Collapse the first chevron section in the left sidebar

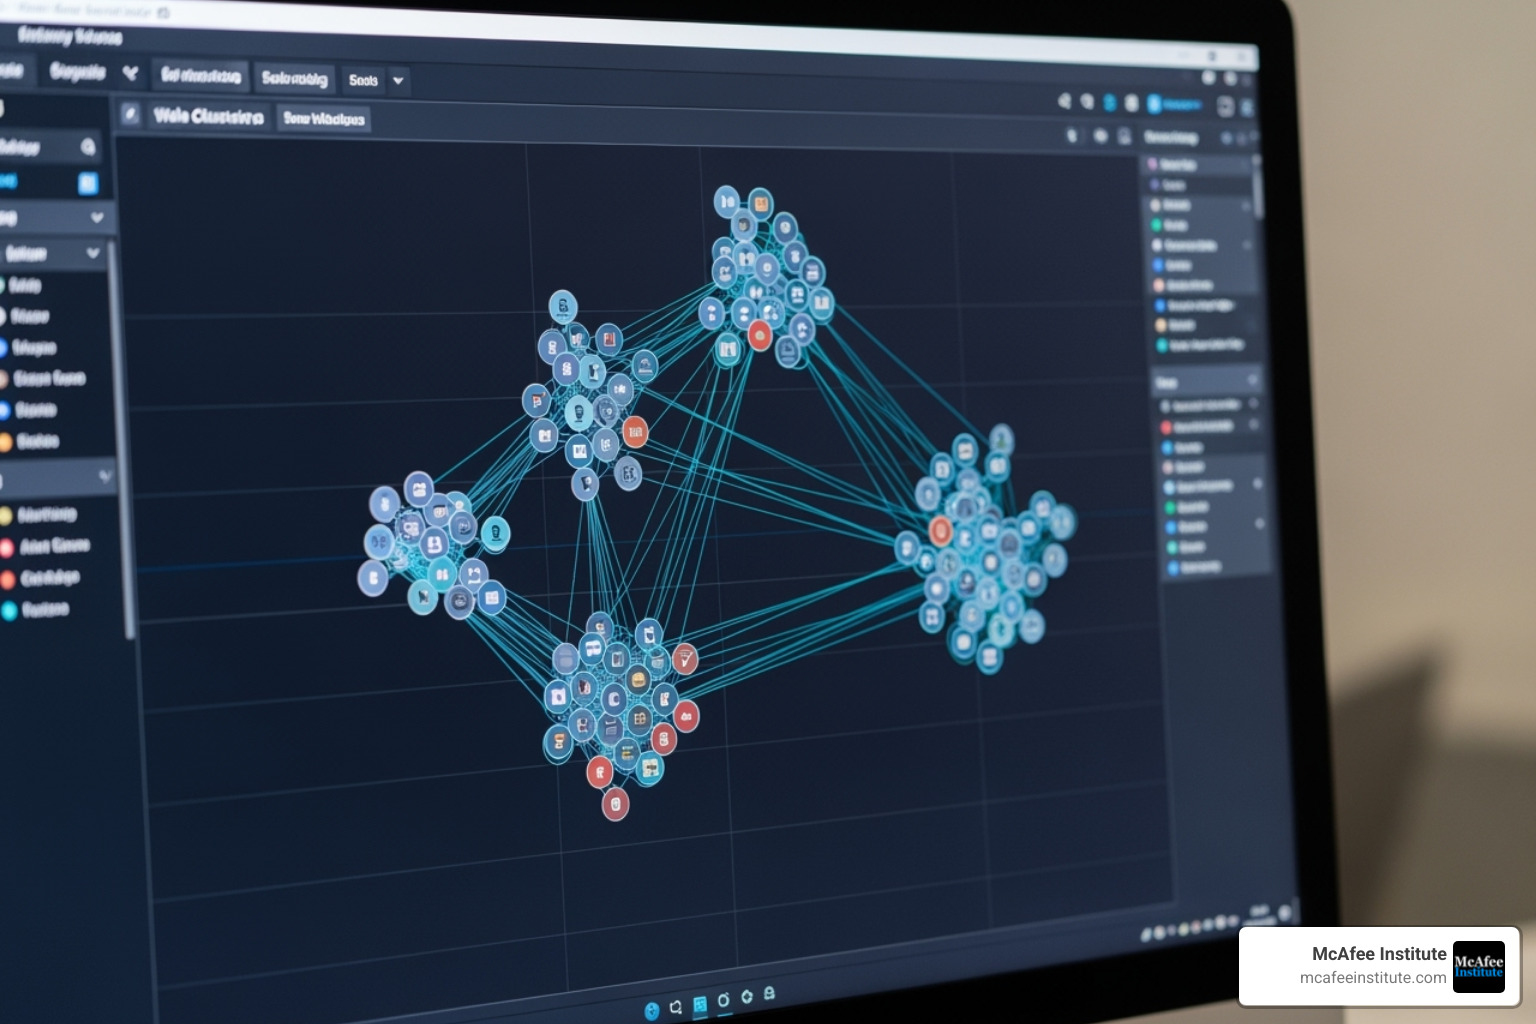coord(95,217)
